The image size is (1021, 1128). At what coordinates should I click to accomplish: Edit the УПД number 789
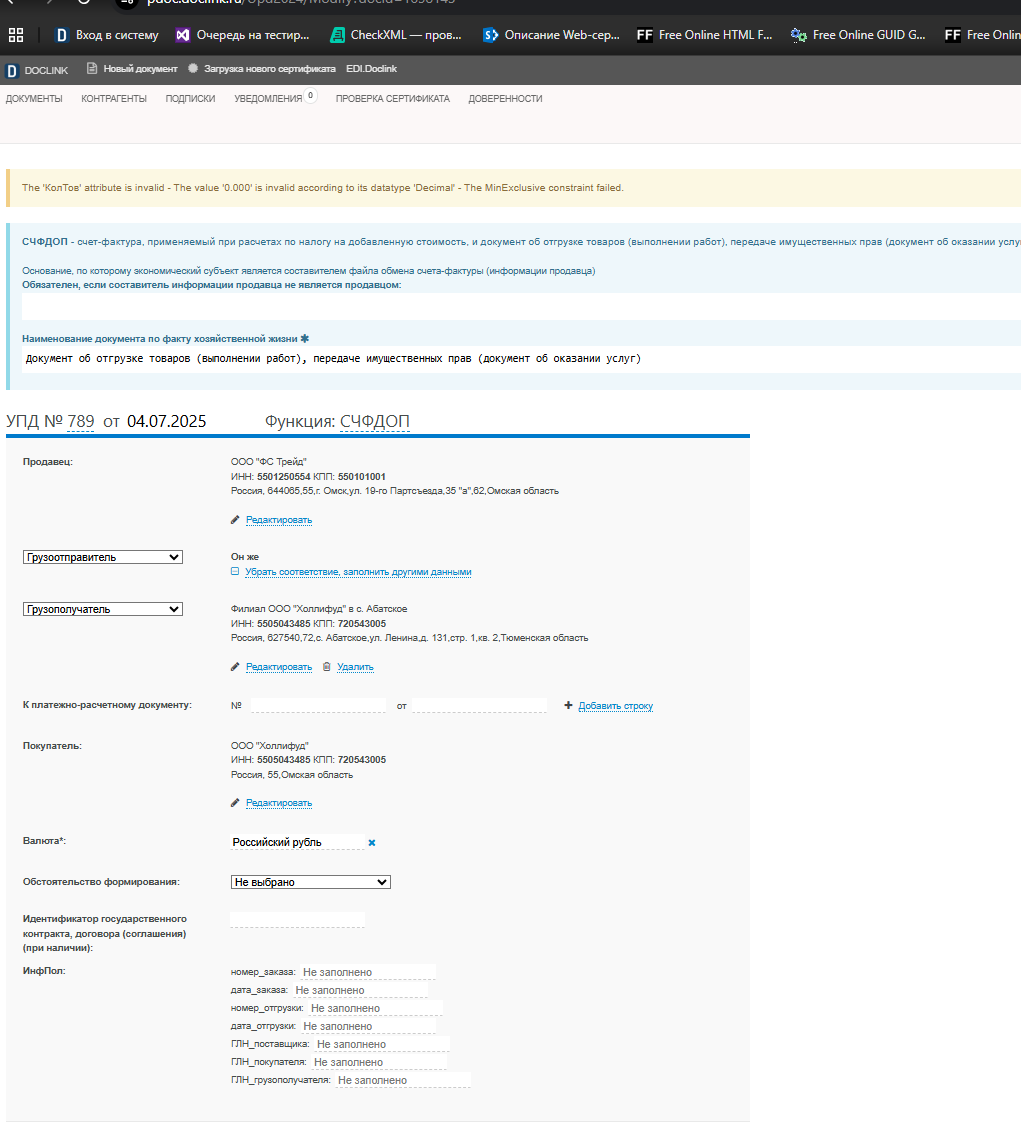tap(81, 422)
